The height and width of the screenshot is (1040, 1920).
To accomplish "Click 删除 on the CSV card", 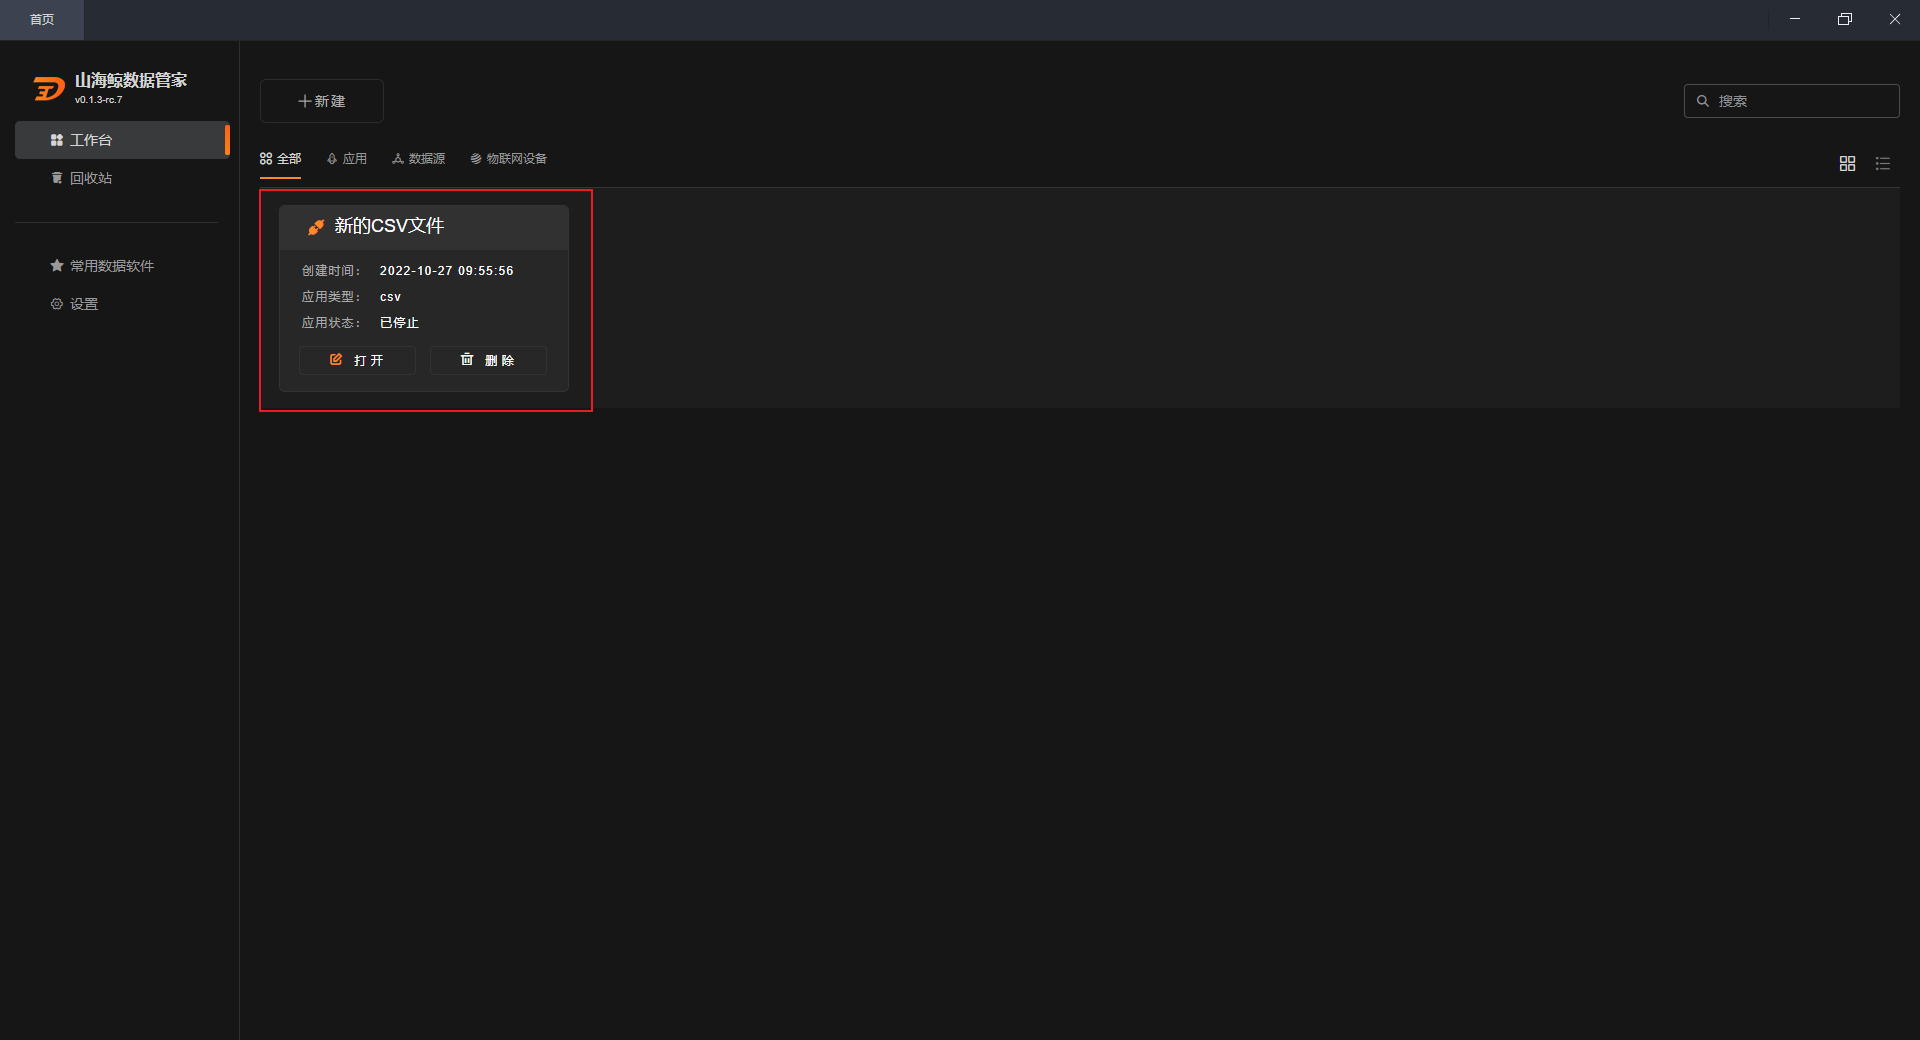I will pos(488,360).
